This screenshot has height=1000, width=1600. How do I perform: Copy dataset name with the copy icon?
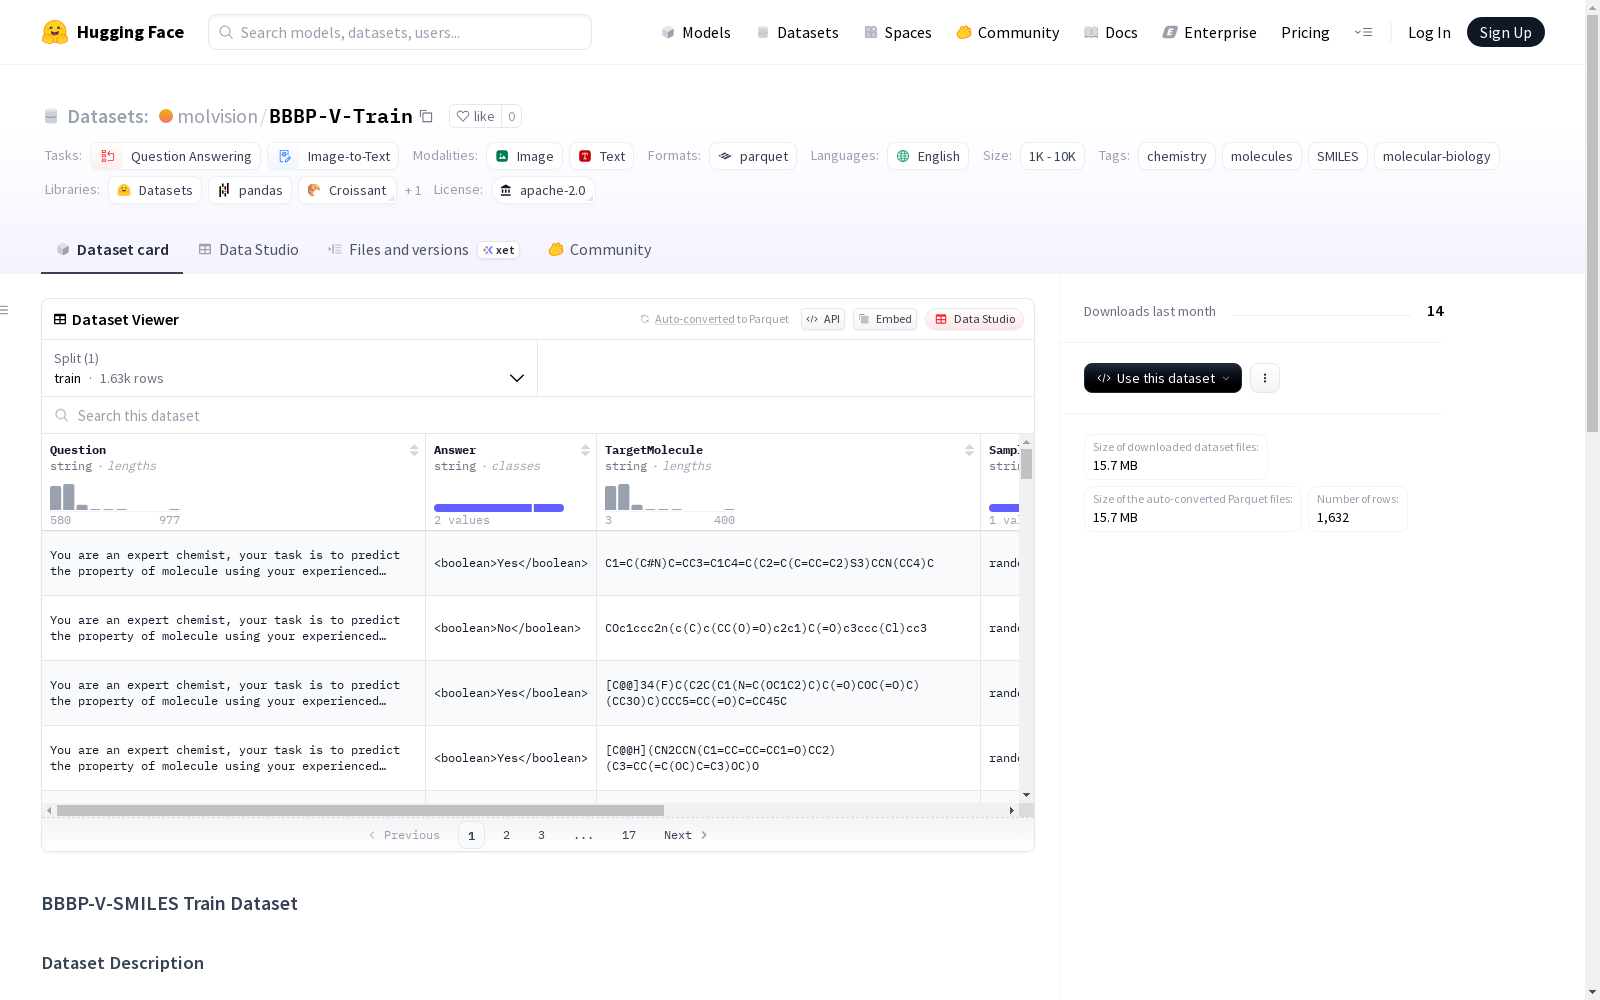[426, 116]
